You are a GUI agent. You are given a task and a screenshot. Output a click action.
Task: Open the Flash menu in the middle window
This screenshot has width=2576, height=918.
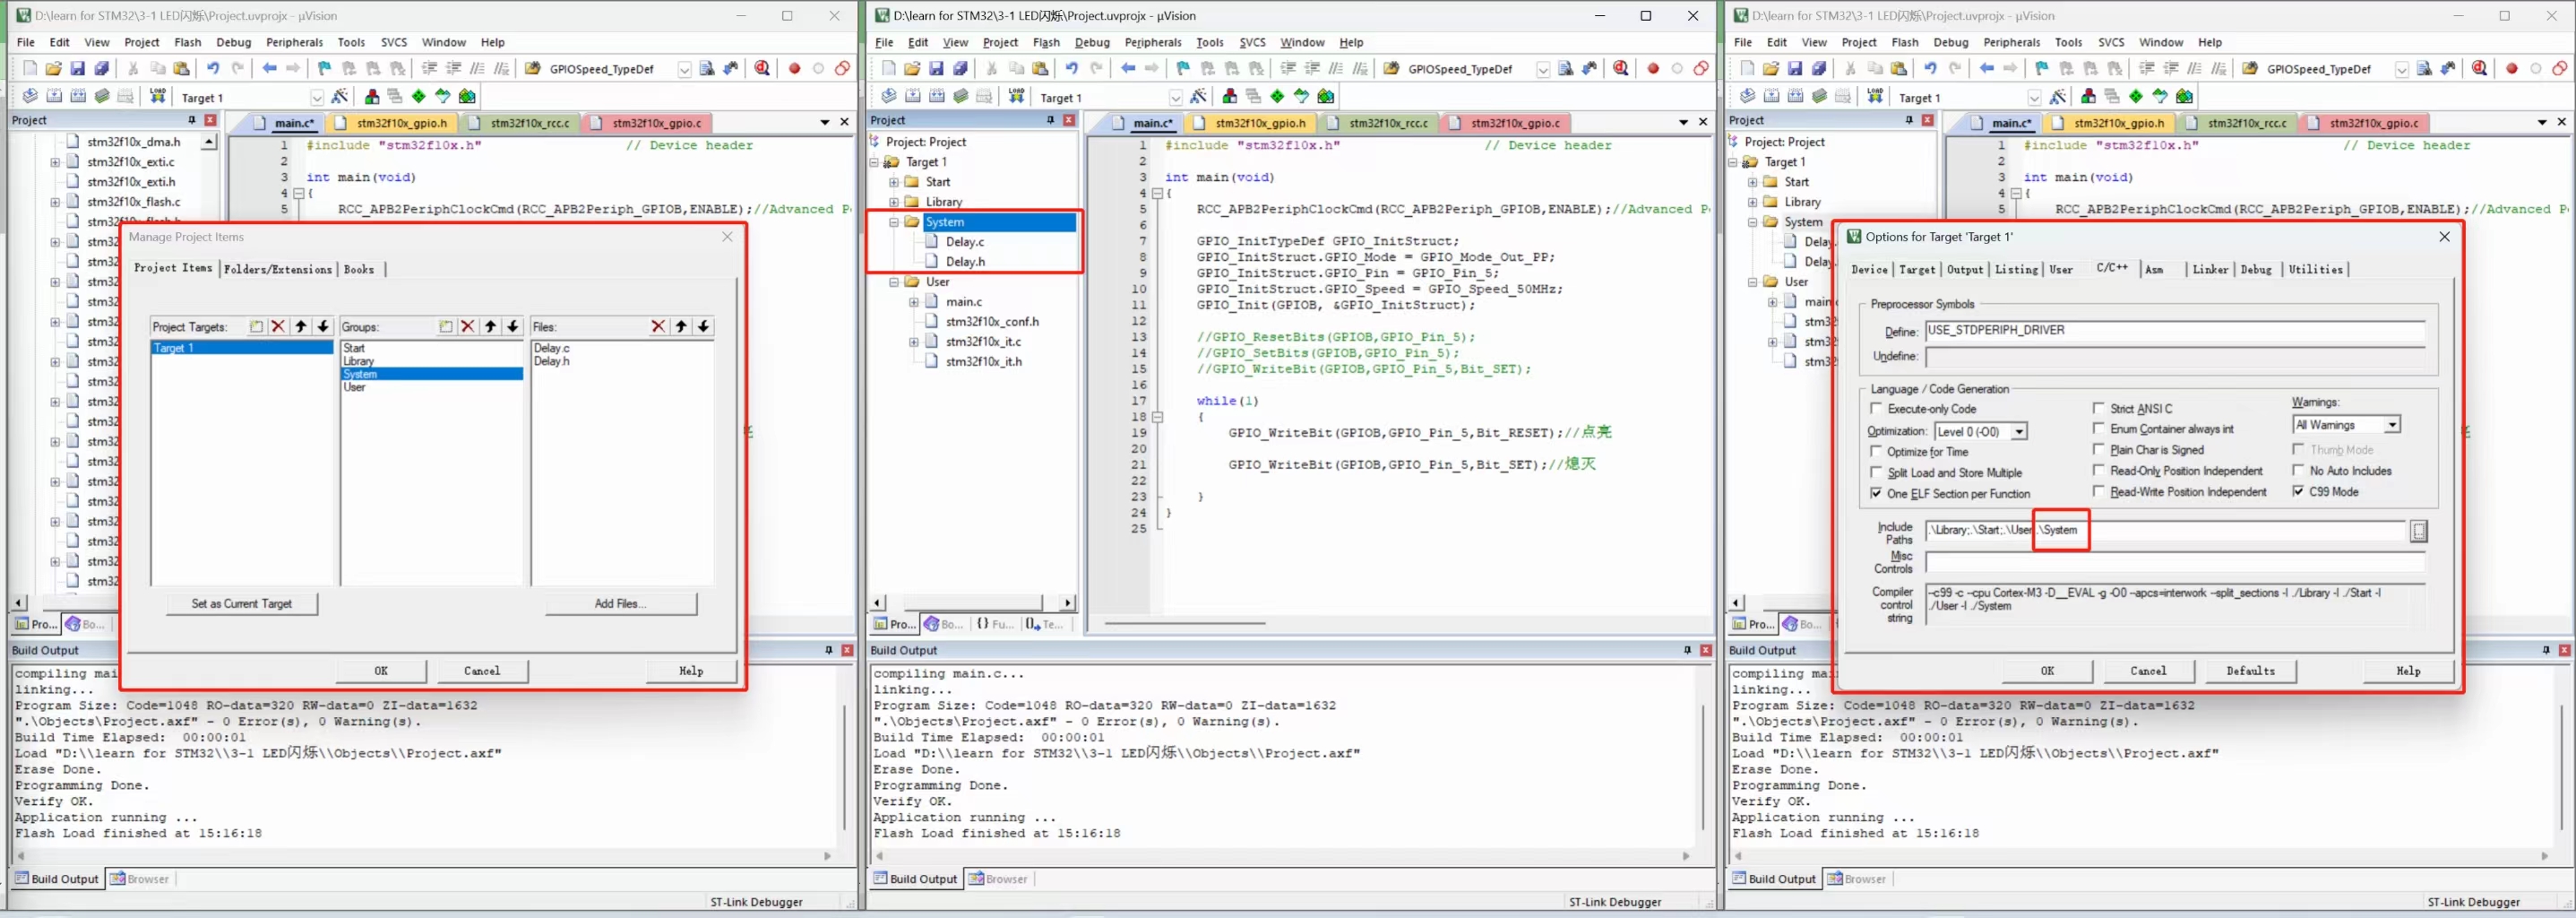(x=1046, y=42)
